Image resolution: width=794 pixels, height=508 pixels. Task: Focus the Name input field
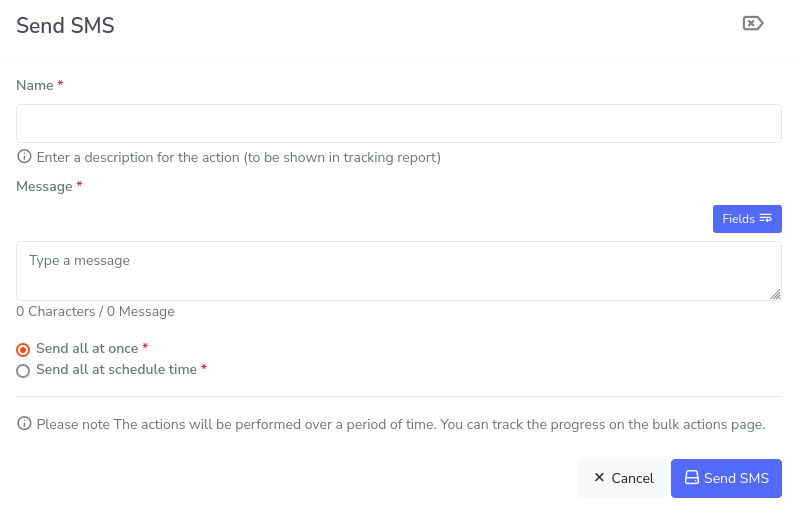click(398, 123)
